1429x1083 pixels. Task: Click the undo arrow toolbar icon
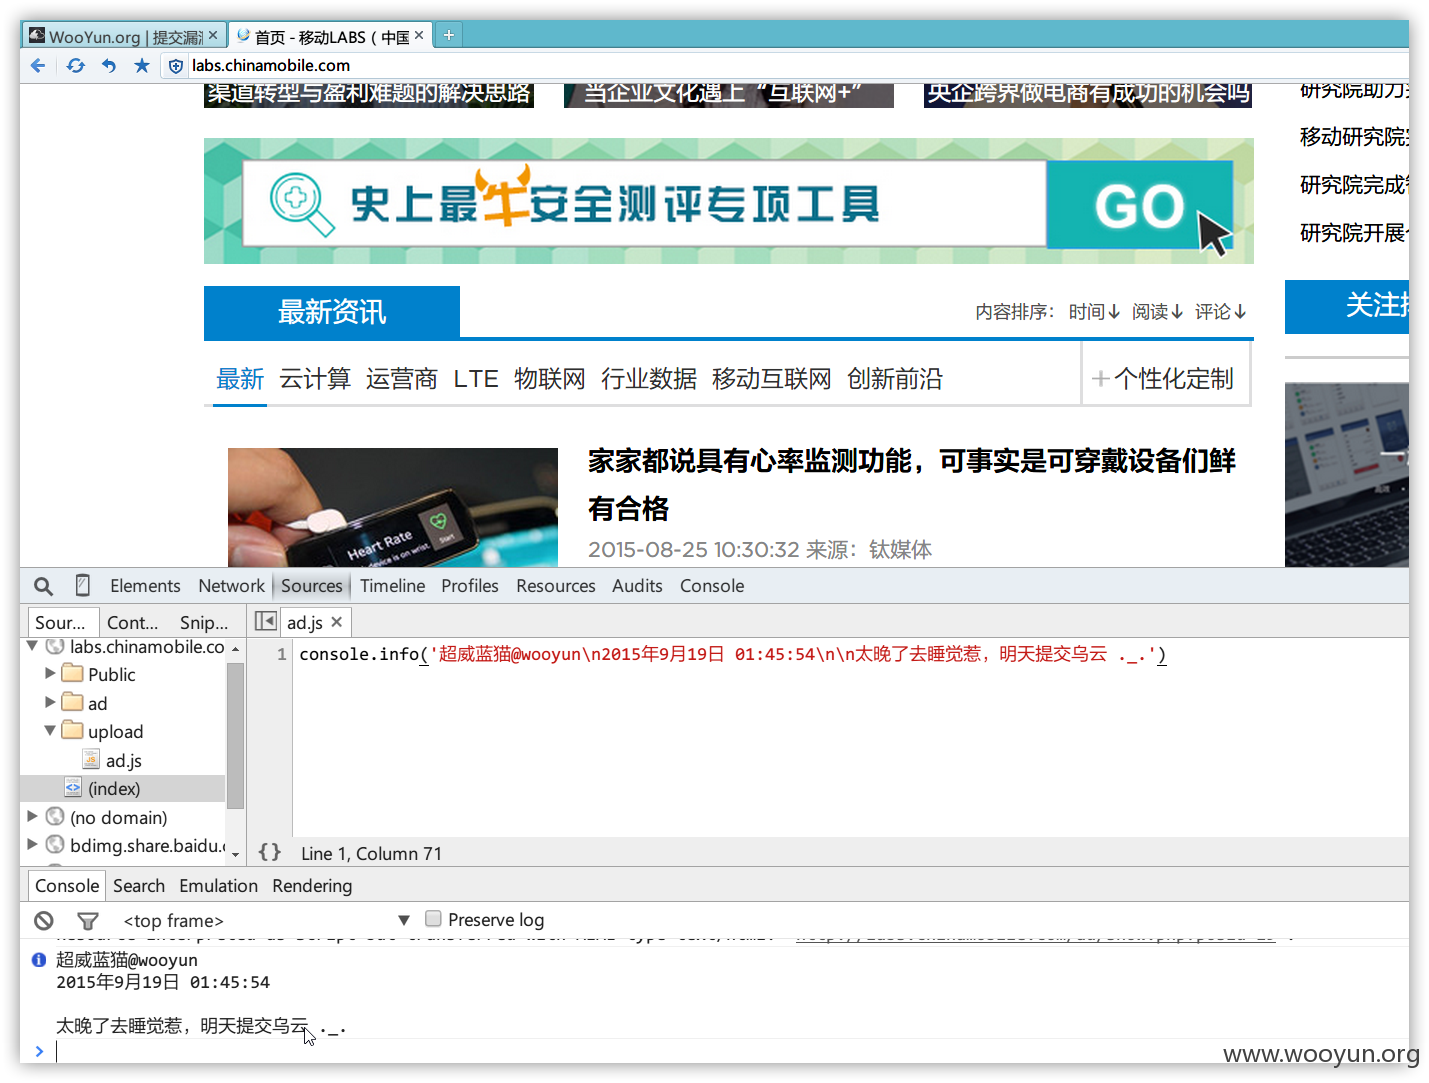click(109, 65)
